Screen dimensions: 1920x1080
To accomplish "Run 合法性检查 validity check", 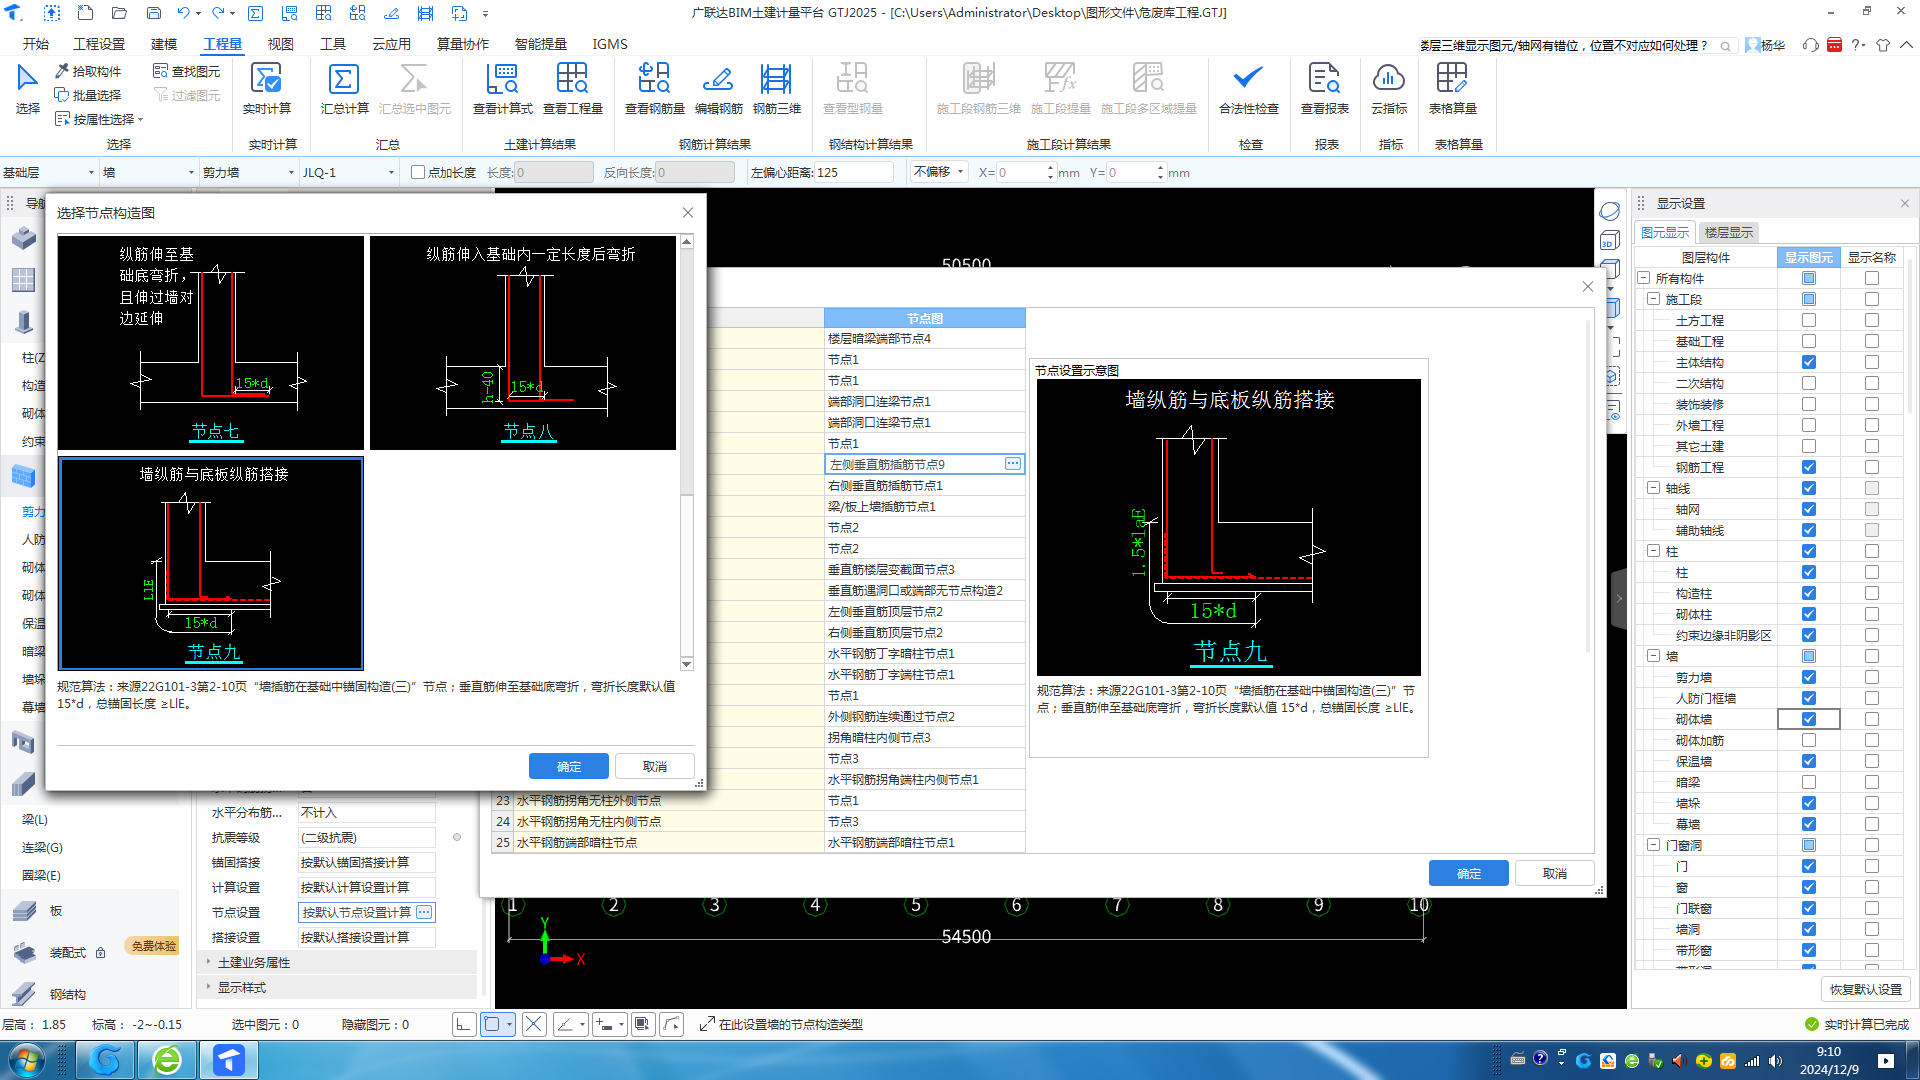I will pos(1248,88).
